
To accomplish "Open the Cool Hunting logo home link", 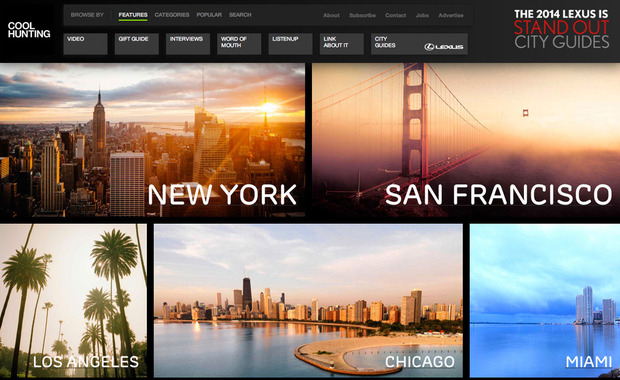I will tap(29, 30).
